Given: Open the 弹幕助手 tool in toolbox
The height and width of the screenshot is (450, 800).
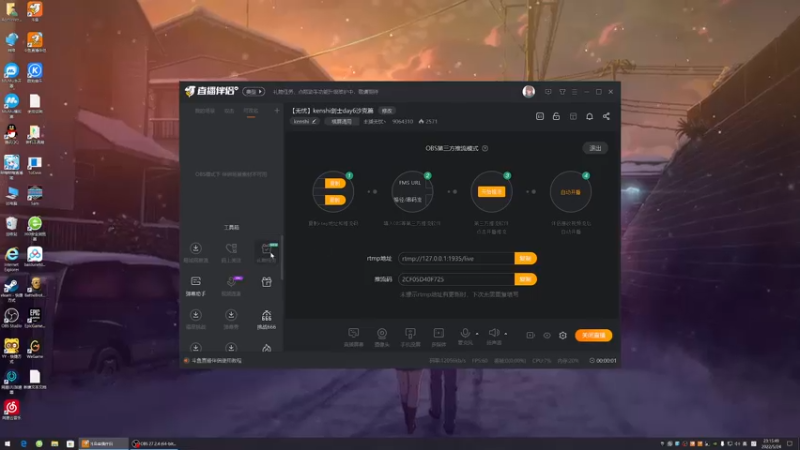Looking at the screenshot, I should click(x=195, y=286).
